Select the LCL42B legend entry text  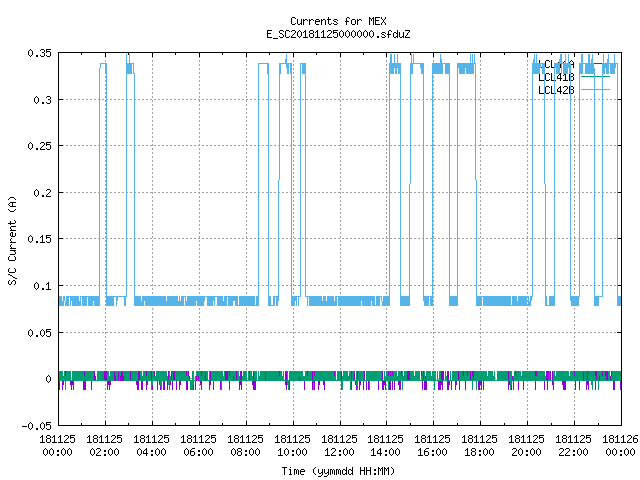tap(556, 90)
